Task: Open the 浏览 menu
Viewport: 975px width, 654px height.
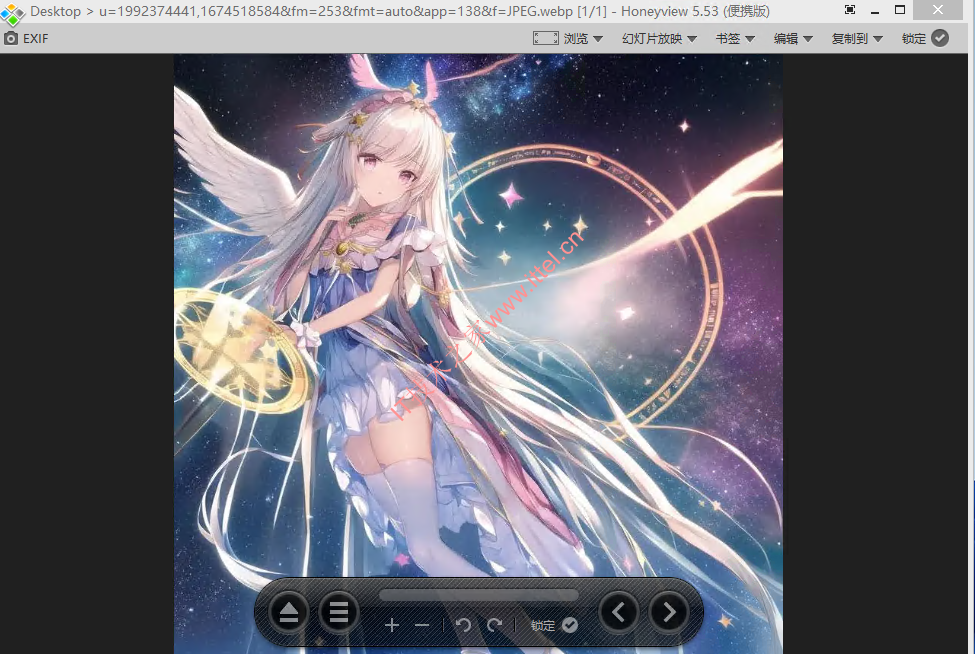Action: 576,39
